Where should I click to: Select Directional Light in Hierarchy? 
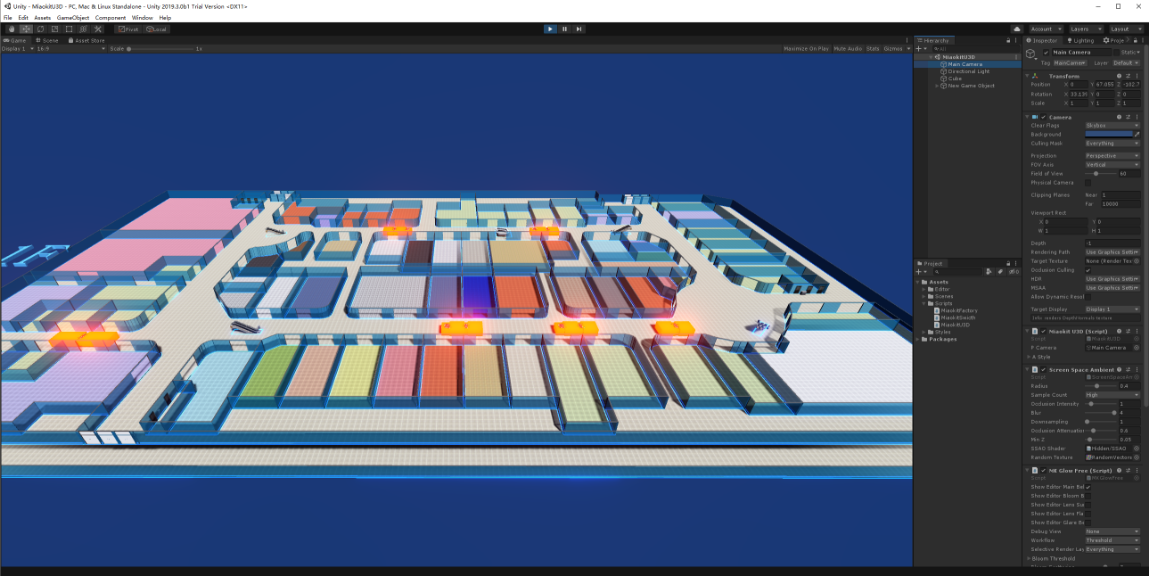pyautogui.click(x=968, y=71)
